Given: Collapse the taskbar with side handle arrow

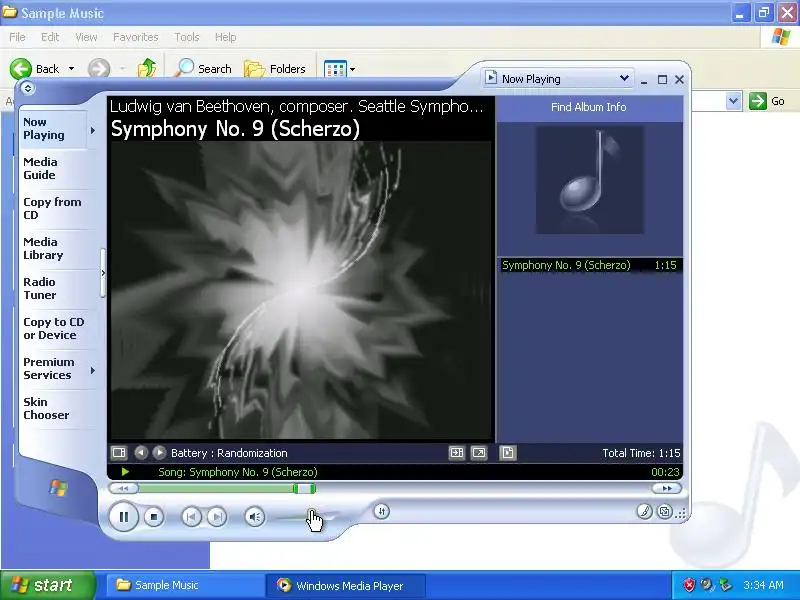Looking at the screenshot, I should click(x=103, y=273).
